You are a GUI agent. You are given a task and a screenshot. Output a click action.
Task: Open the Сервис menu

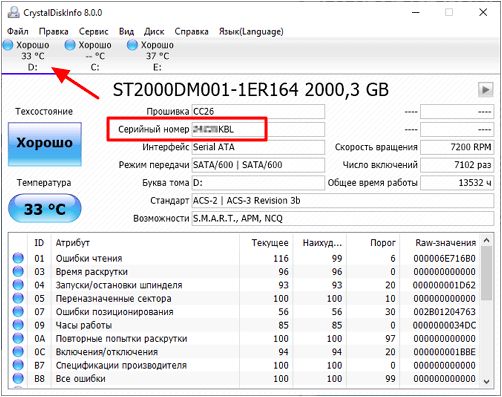point(94,32)
